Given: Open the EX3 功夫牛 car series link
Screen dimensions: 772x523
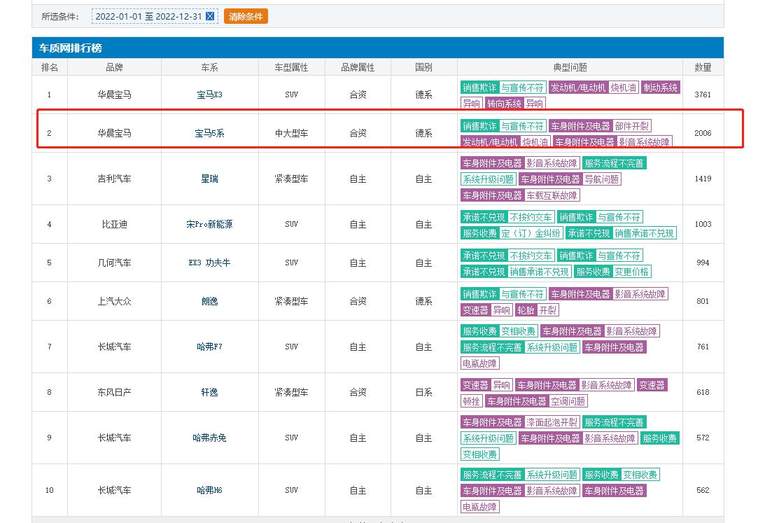Looking at the screenshot, I should click(209, 262).
